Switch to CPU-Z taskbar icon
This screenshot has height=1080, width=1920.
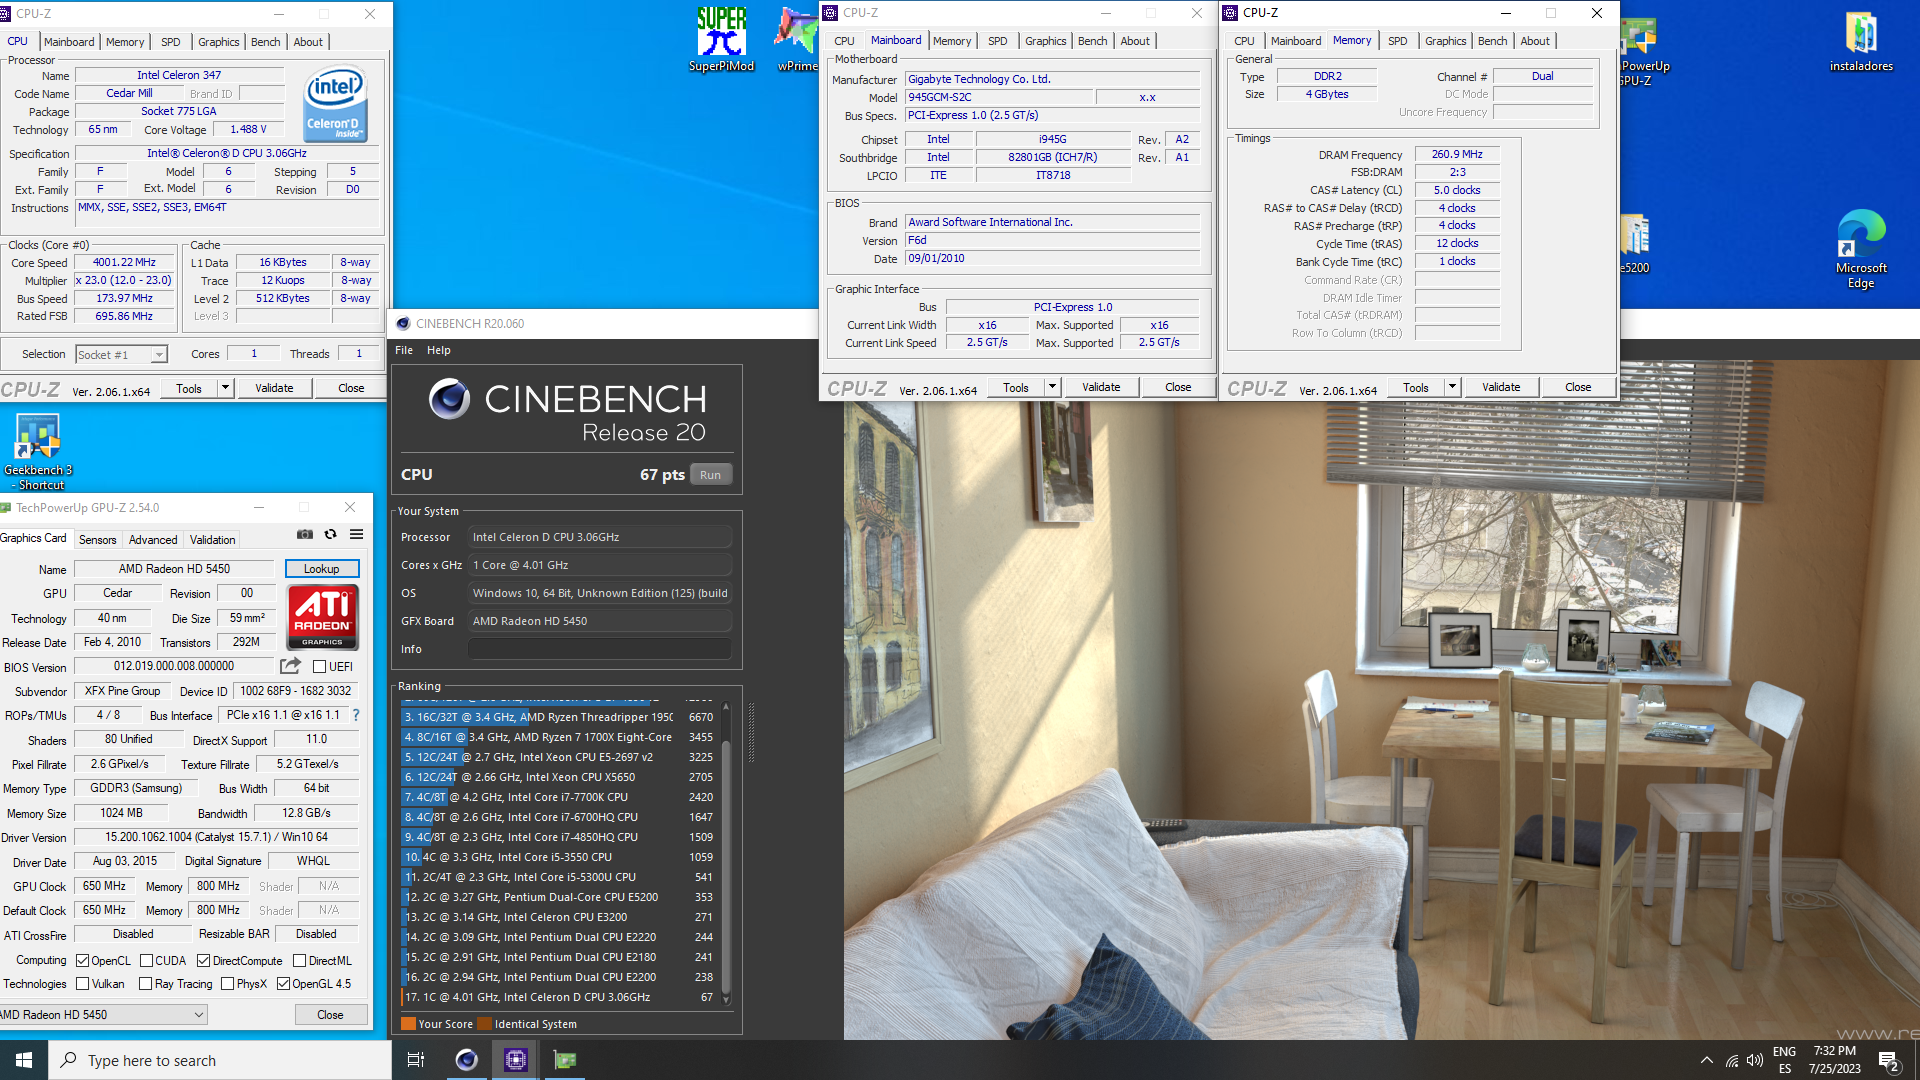pos(516,1060)
